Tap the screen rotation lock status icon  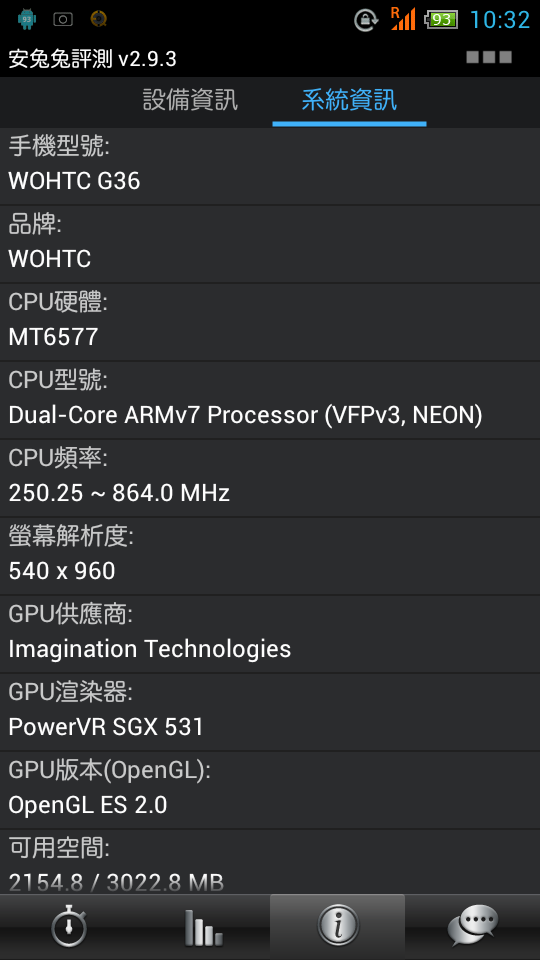tap(366, 20)
